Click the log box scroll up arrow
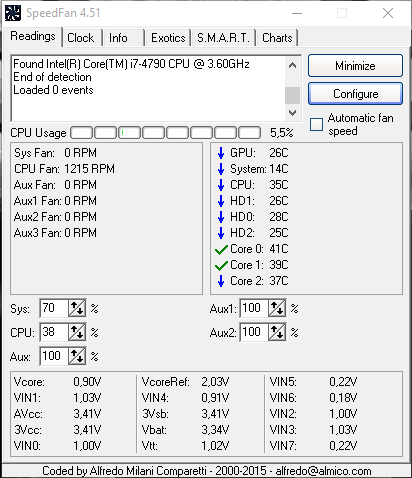412x478 pixels. pyautogui.click(x=292, y=65)
